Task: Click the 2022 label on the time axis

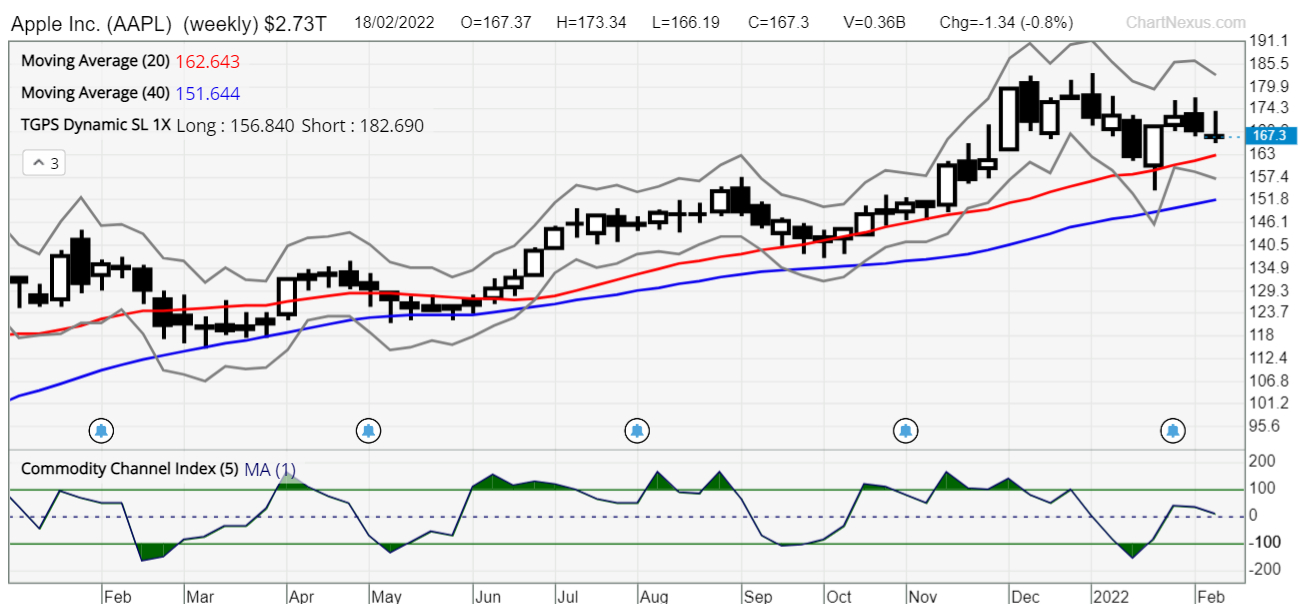Action: click(x=1111, y=597)
